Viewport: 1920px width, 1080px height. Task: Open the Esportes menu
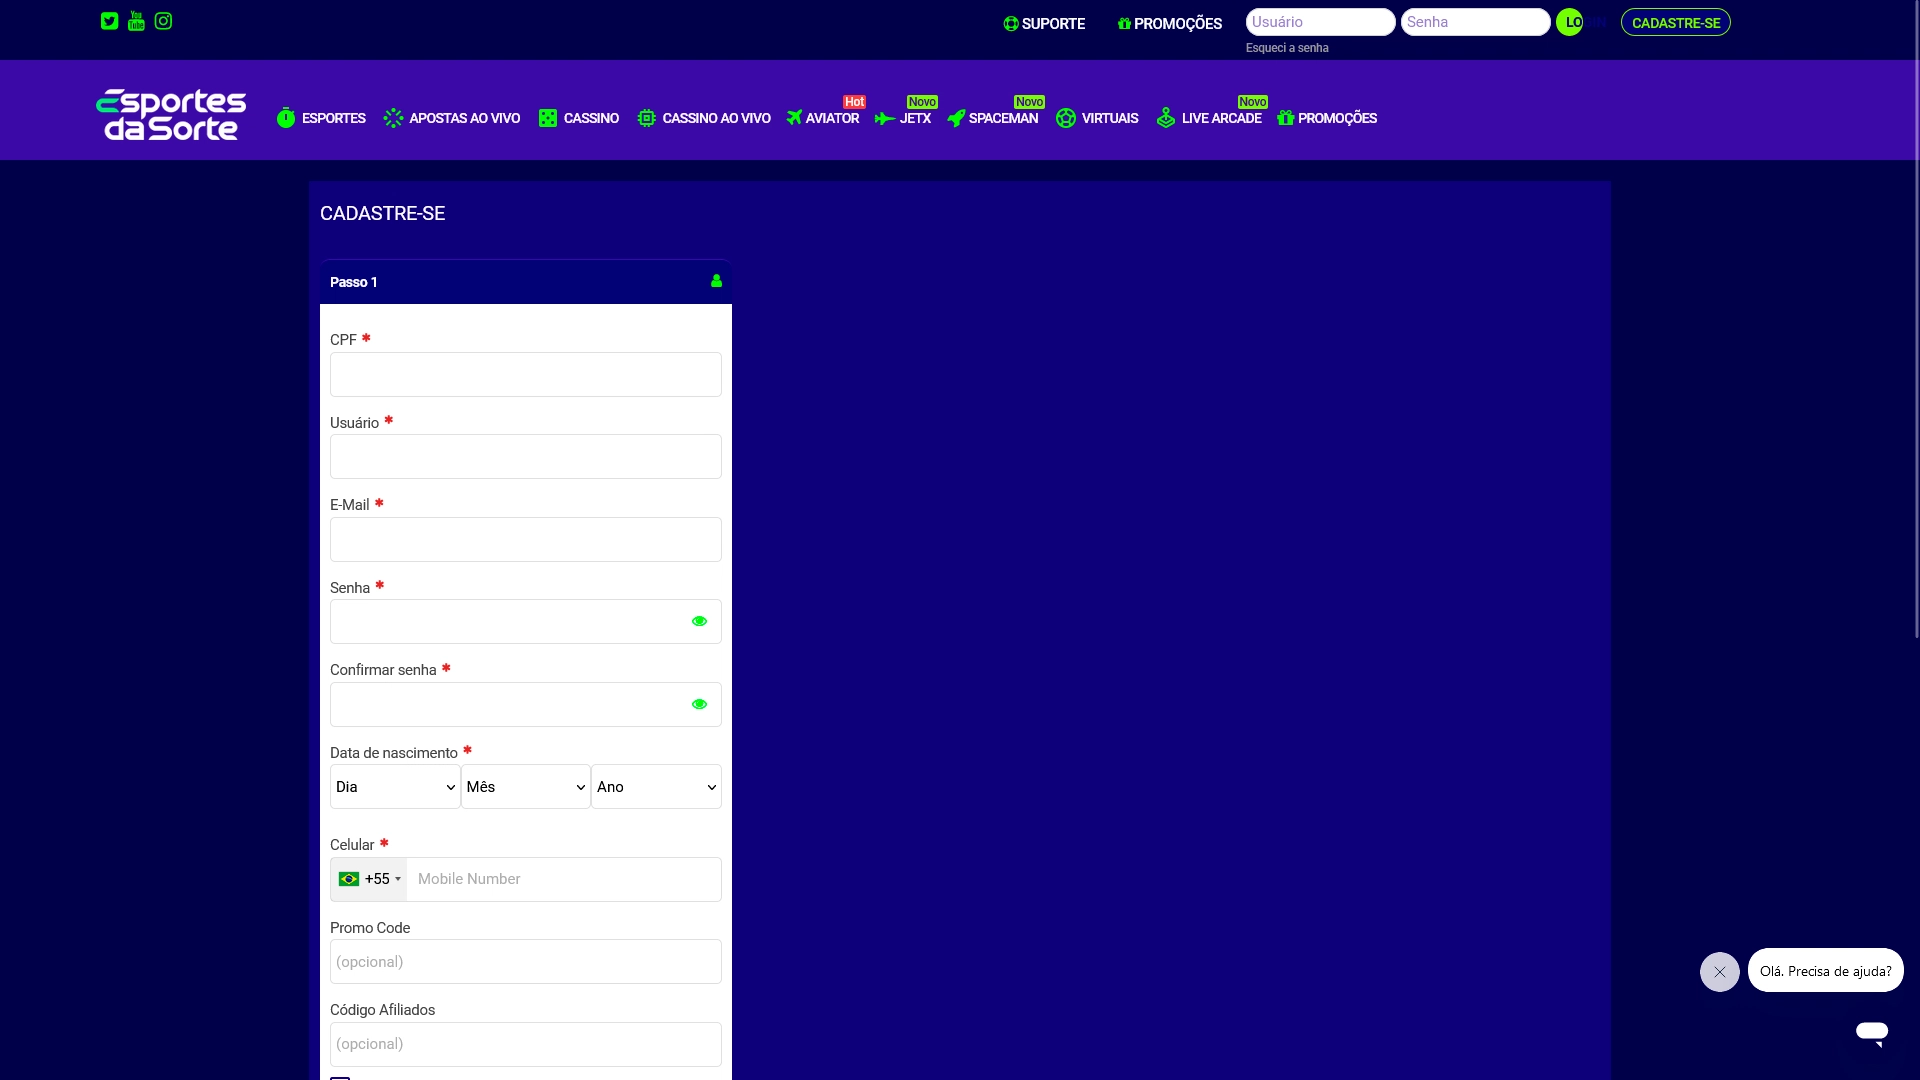[321, 118]
